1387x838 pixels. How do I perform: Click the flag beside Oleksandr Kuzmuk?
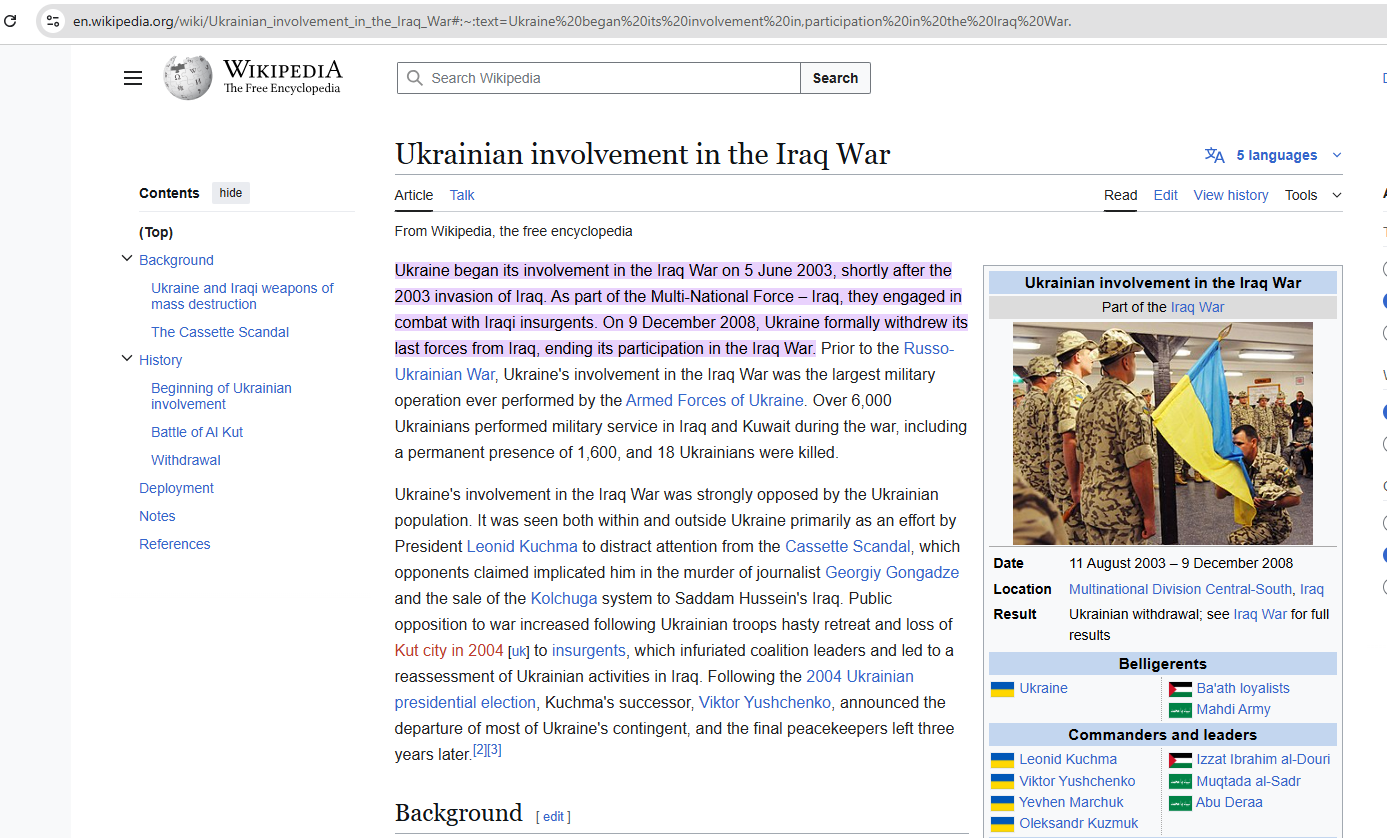(1002, 824)
